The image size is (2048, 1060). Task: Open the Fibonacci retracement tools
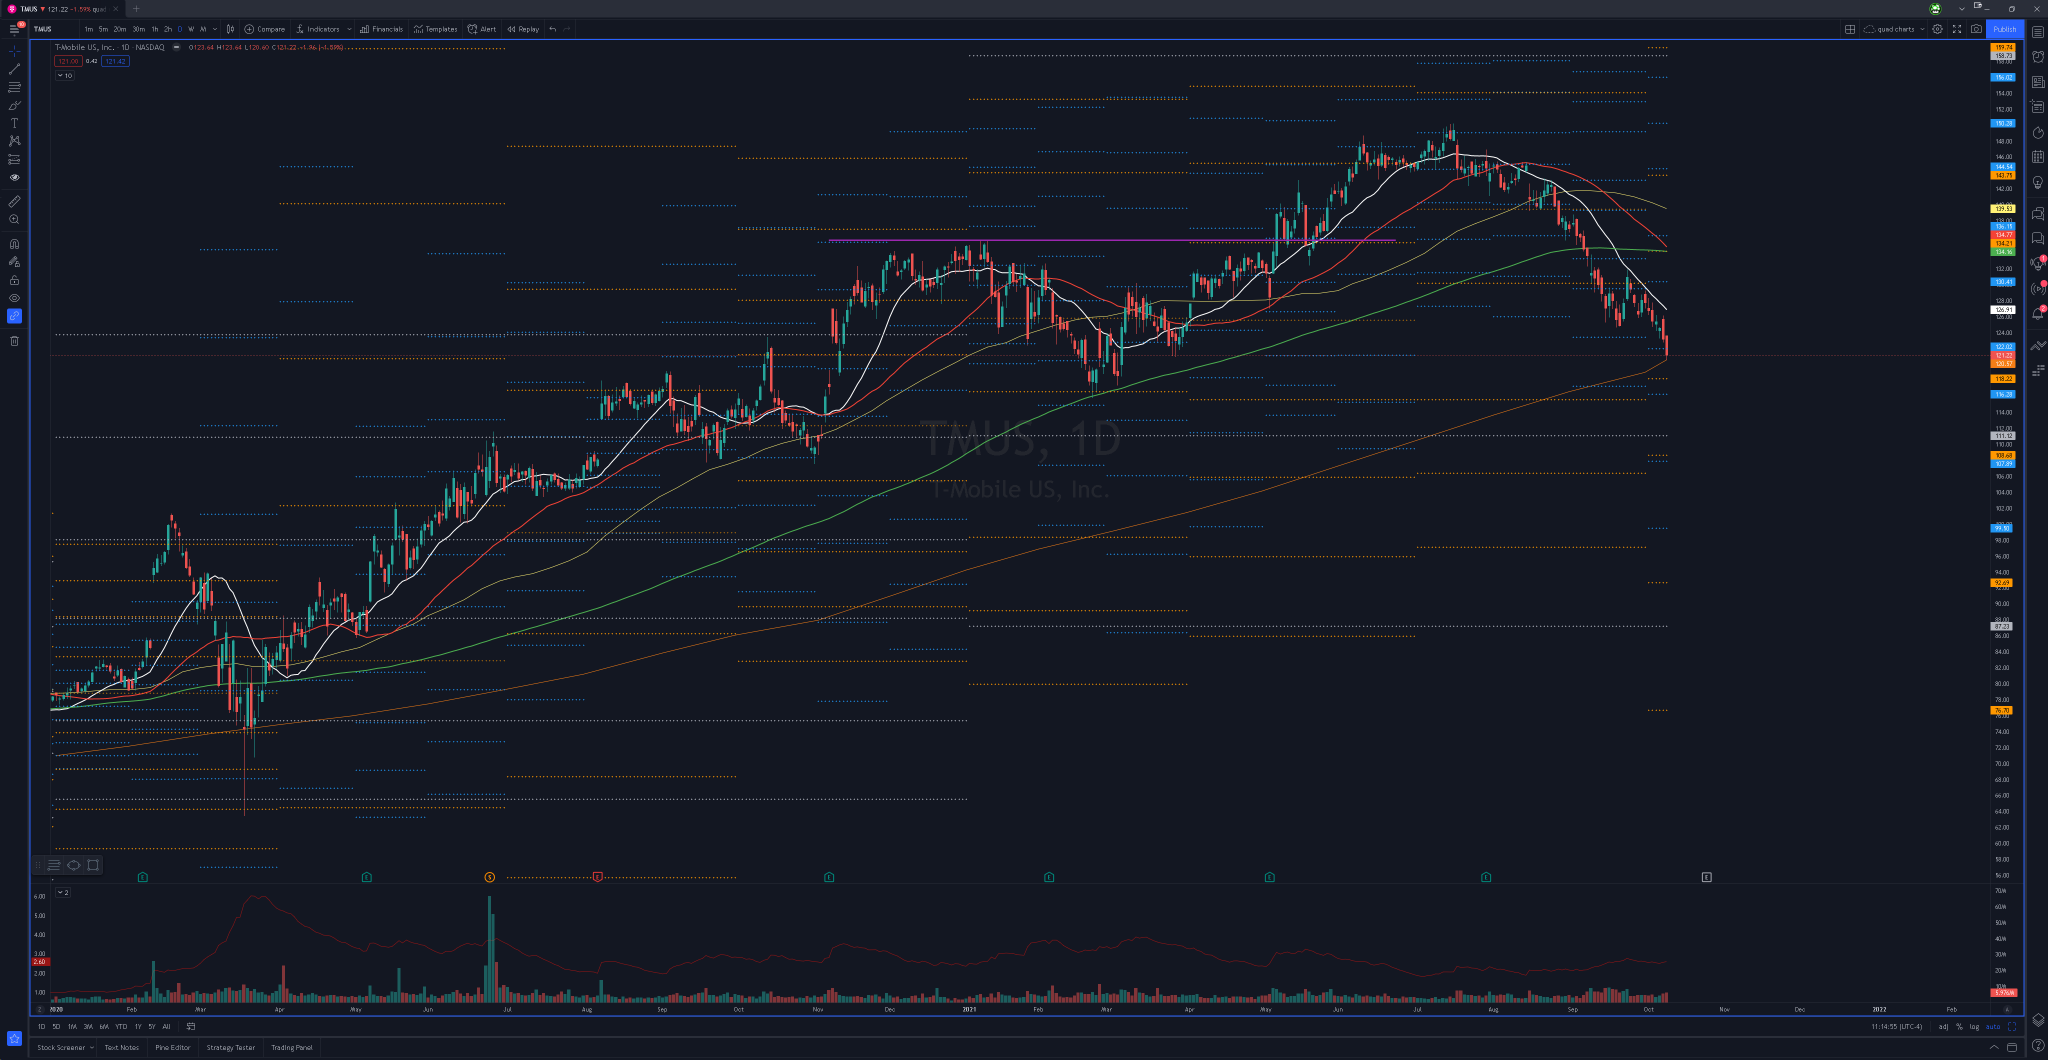click(x=14, y=87)
